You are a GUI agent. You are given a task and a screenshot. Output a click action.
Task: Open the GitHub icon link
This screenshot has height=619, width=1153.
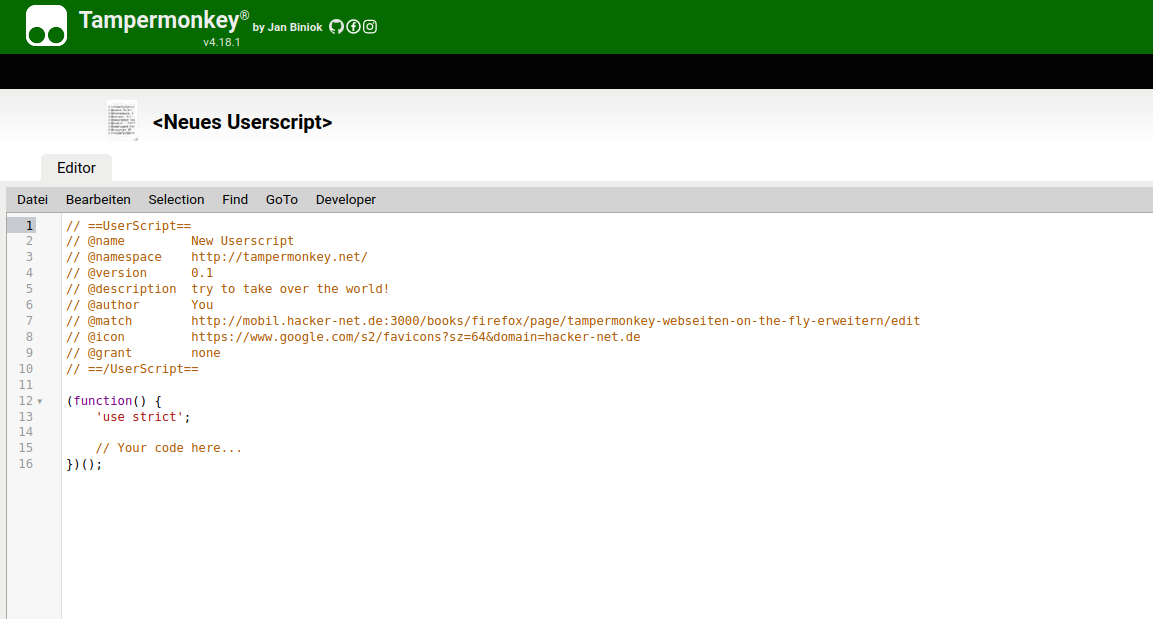point(336,27)
